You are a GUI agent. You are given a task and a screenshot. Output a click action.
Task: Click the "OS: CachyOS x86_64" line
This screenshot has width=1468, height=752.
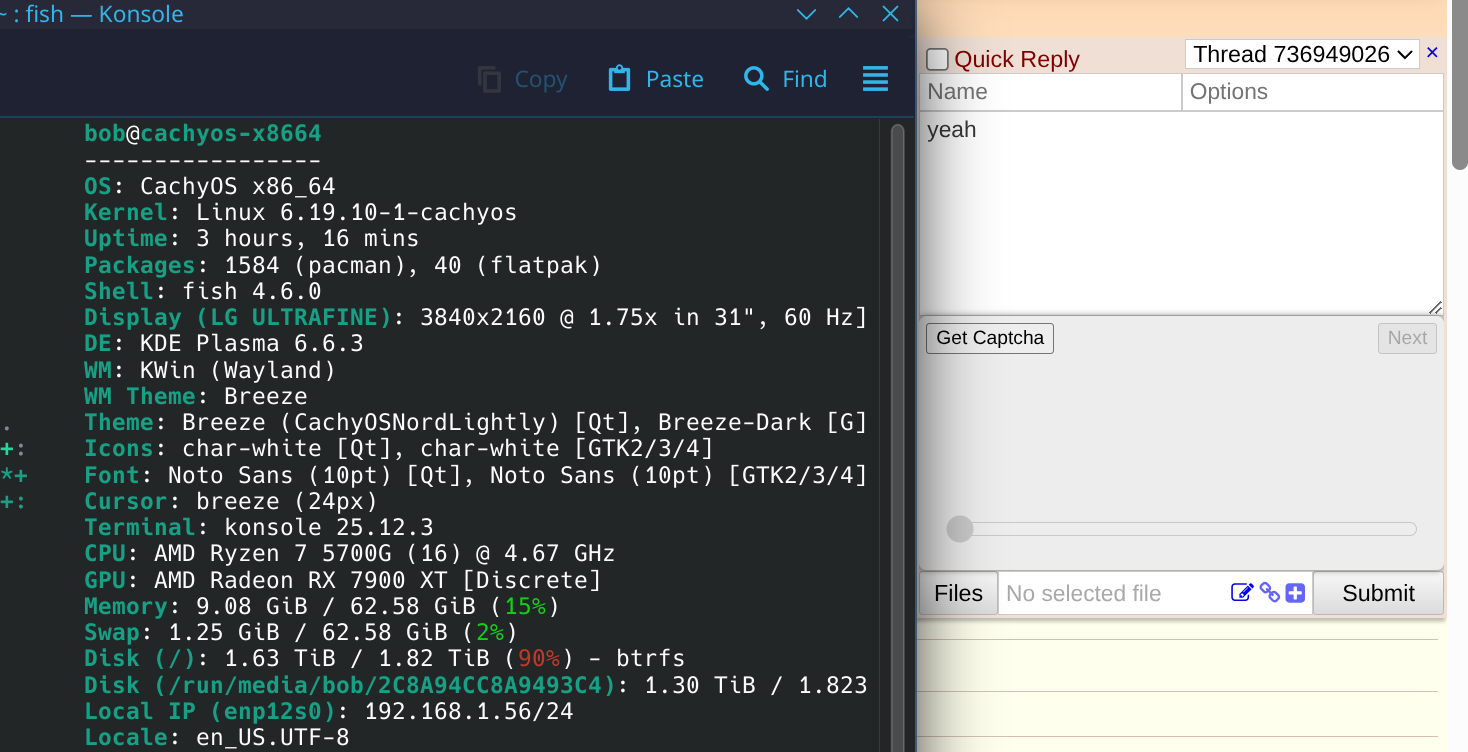pos(210,186)
